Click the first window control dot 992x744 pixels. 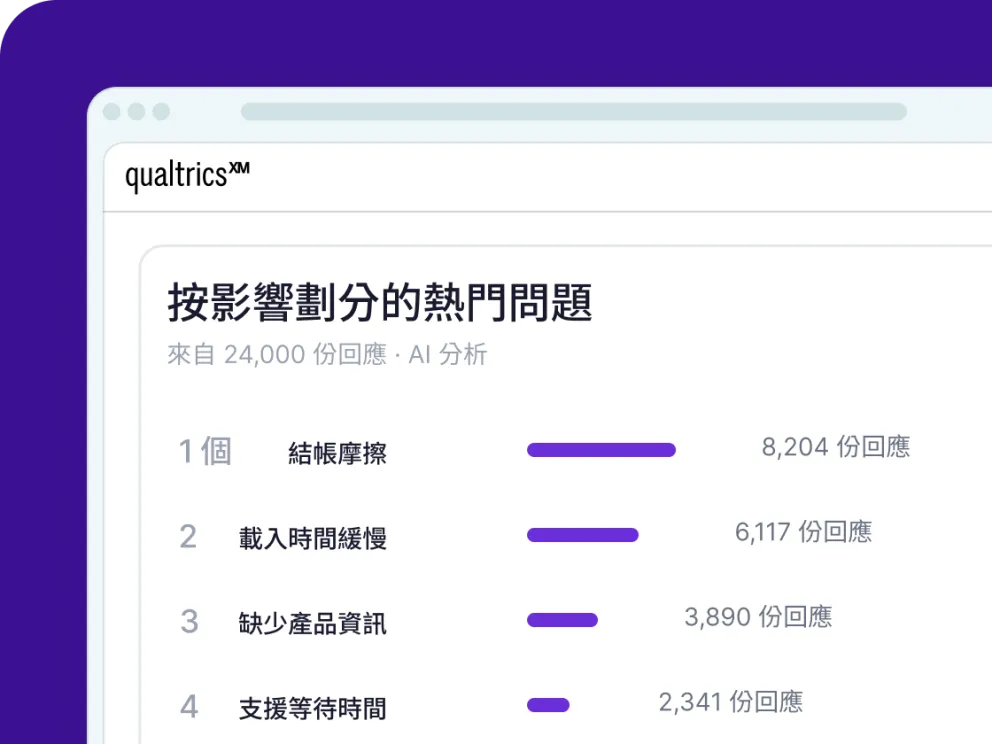[112, 111]
